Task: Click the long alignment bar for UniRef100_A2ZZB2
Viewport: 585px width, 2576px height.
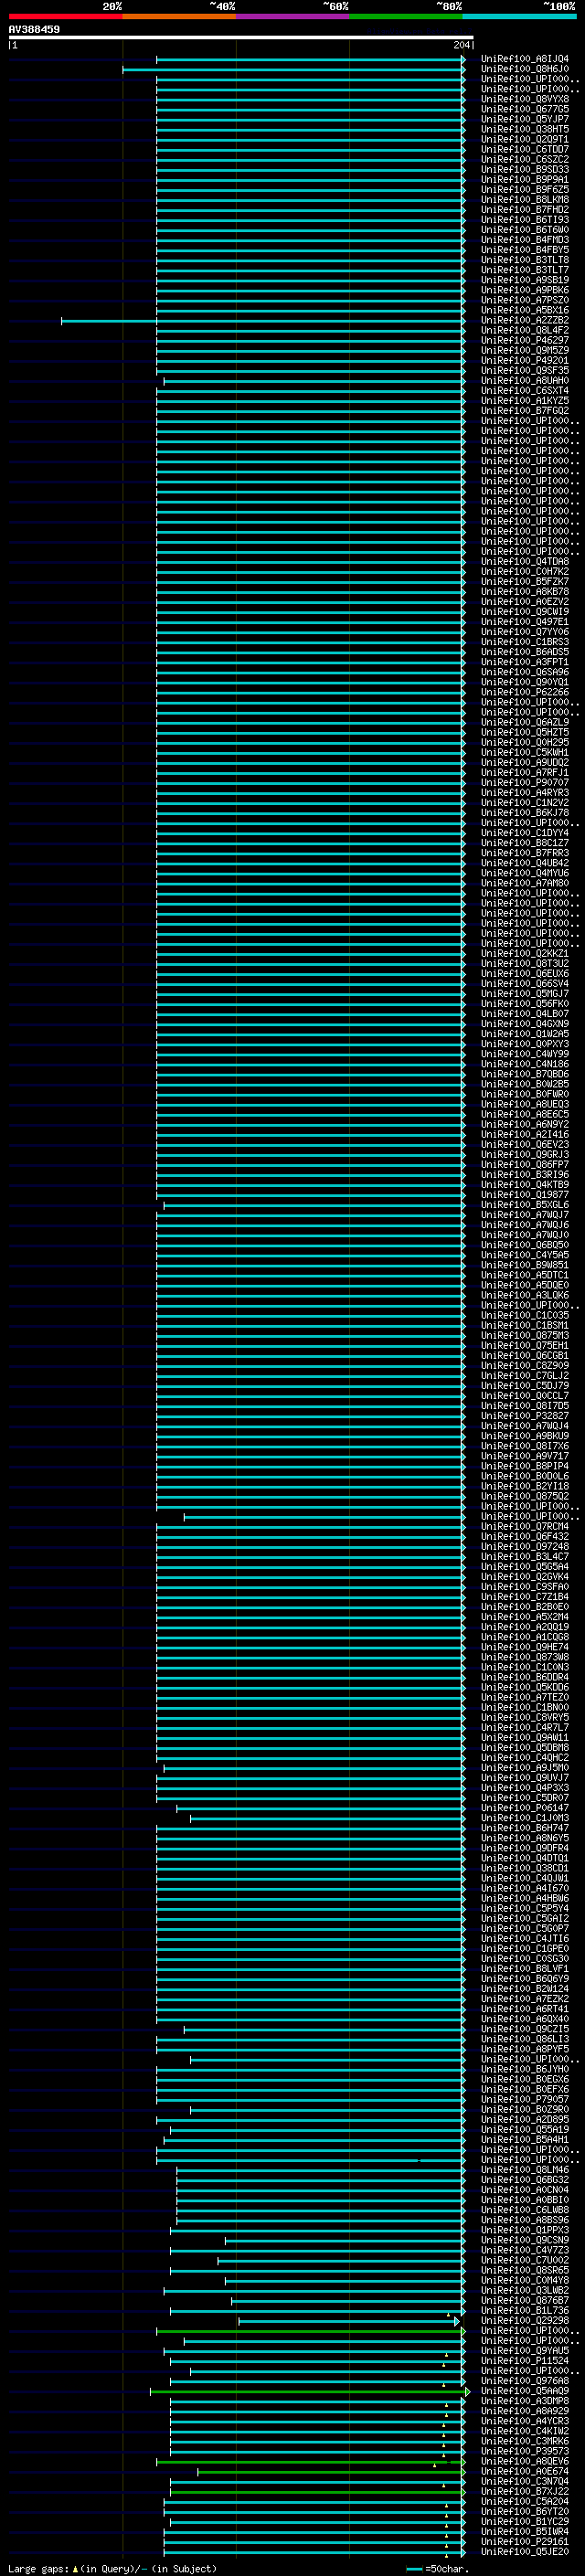Action: click(262, 321)
